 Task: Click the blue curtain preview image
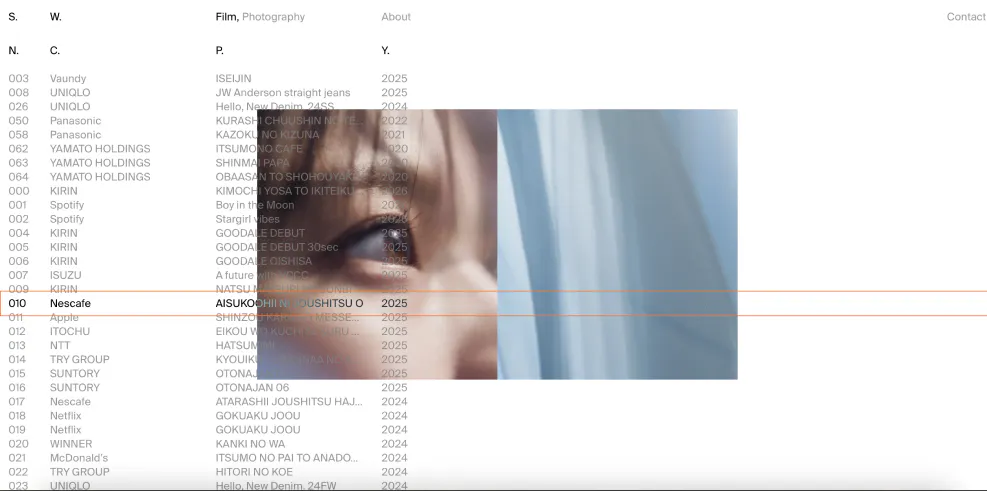click(x=618, y=244)
